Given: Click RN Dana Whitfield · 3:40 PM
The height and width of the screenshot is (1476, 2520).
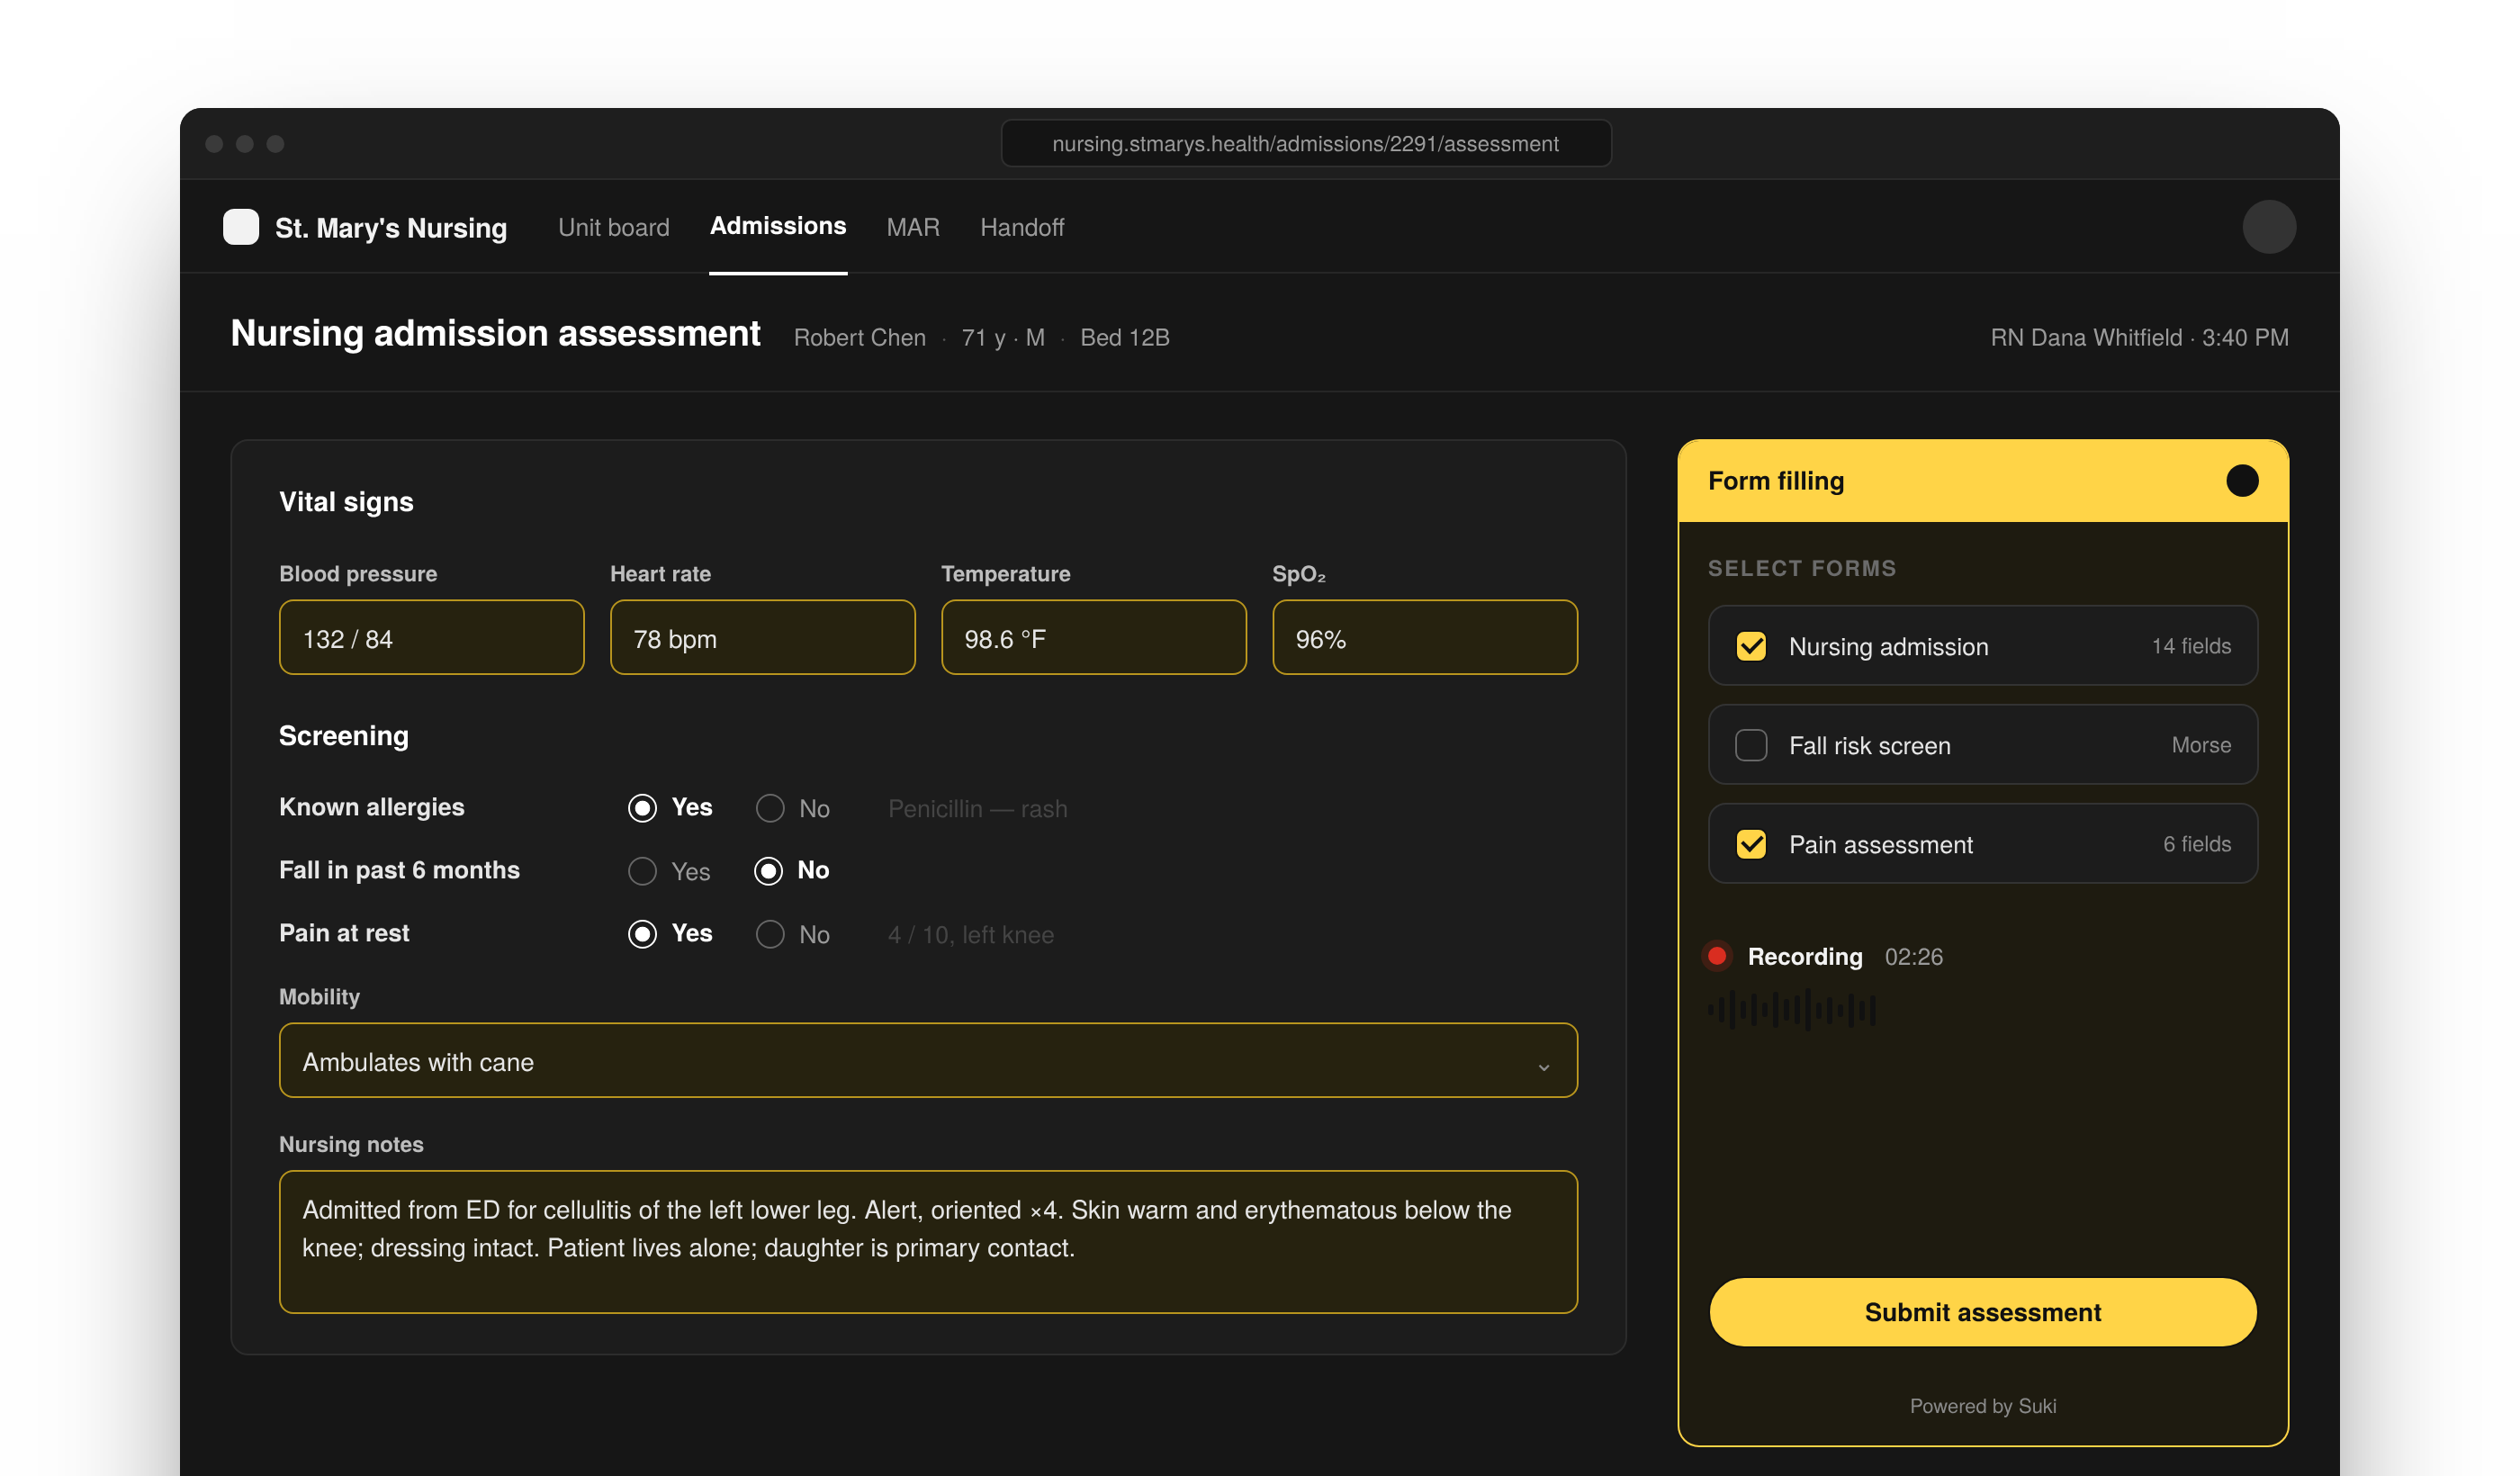Looking at the screenshot, I should coord(2138,338).
